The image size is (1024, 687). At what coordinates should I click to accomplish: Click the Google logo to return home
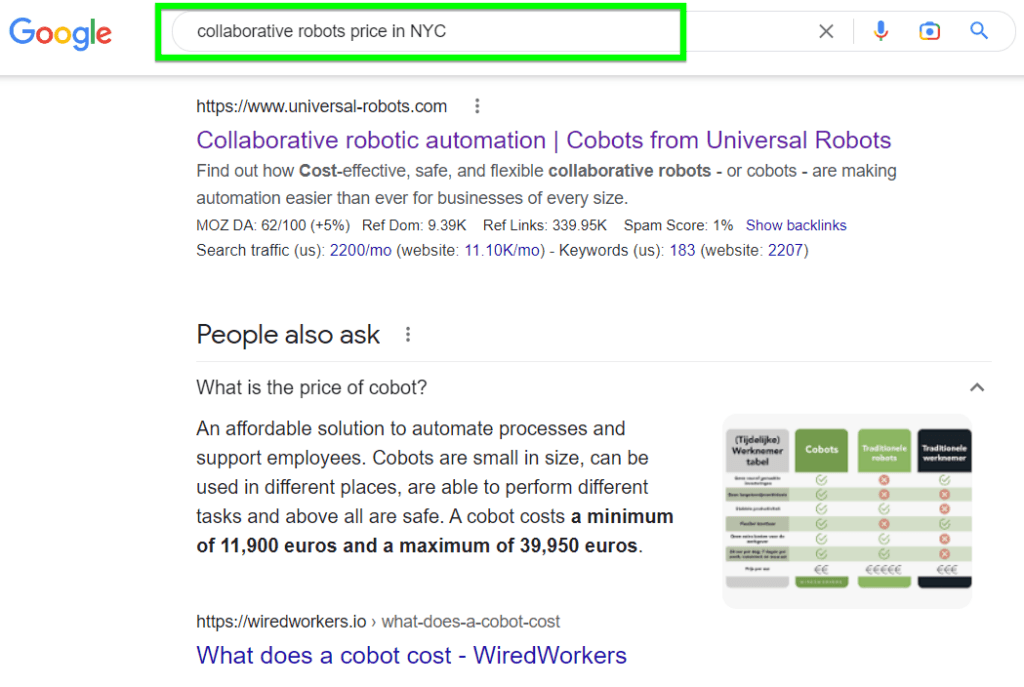click(x=60, y=34)
